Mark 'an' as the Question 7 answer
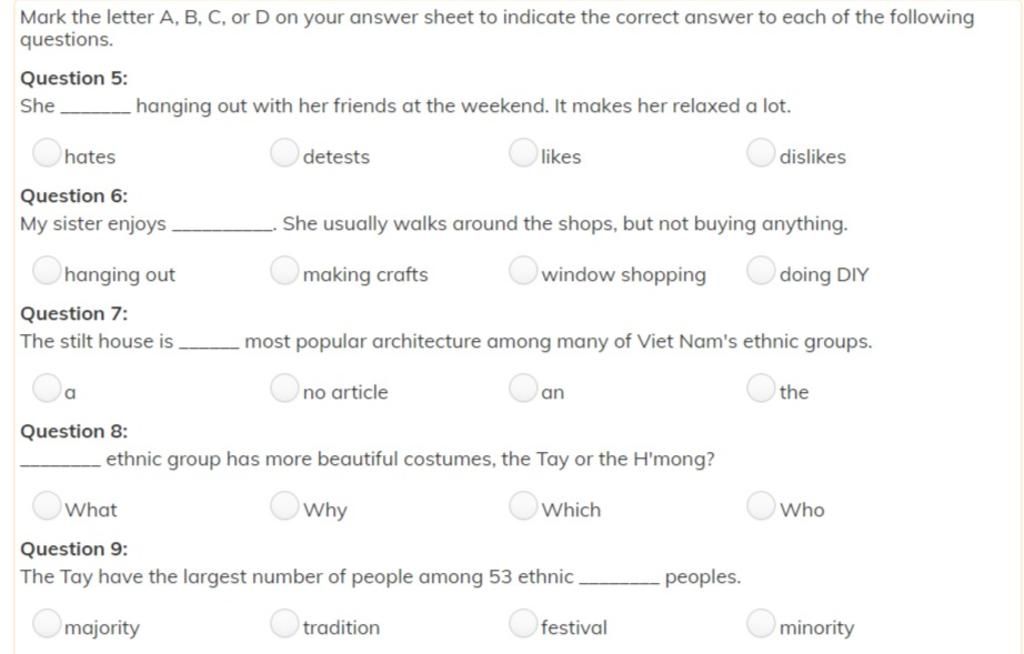The width and height of the screenshot is (1024, 654). (522, 387)
